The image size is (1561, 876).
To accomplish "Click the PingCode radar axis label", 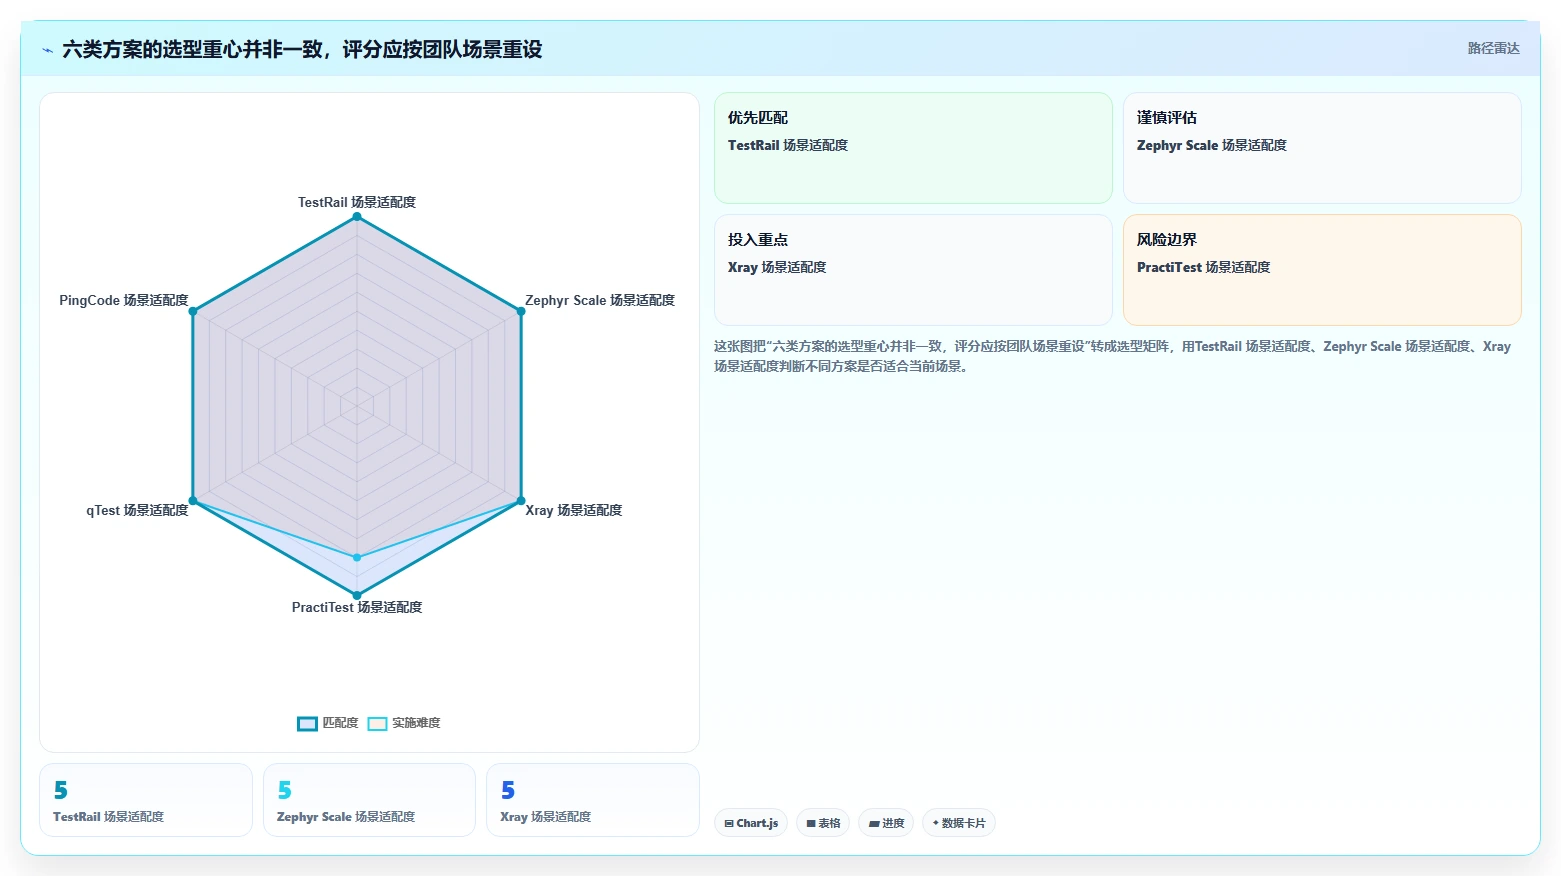I will 124,300.
